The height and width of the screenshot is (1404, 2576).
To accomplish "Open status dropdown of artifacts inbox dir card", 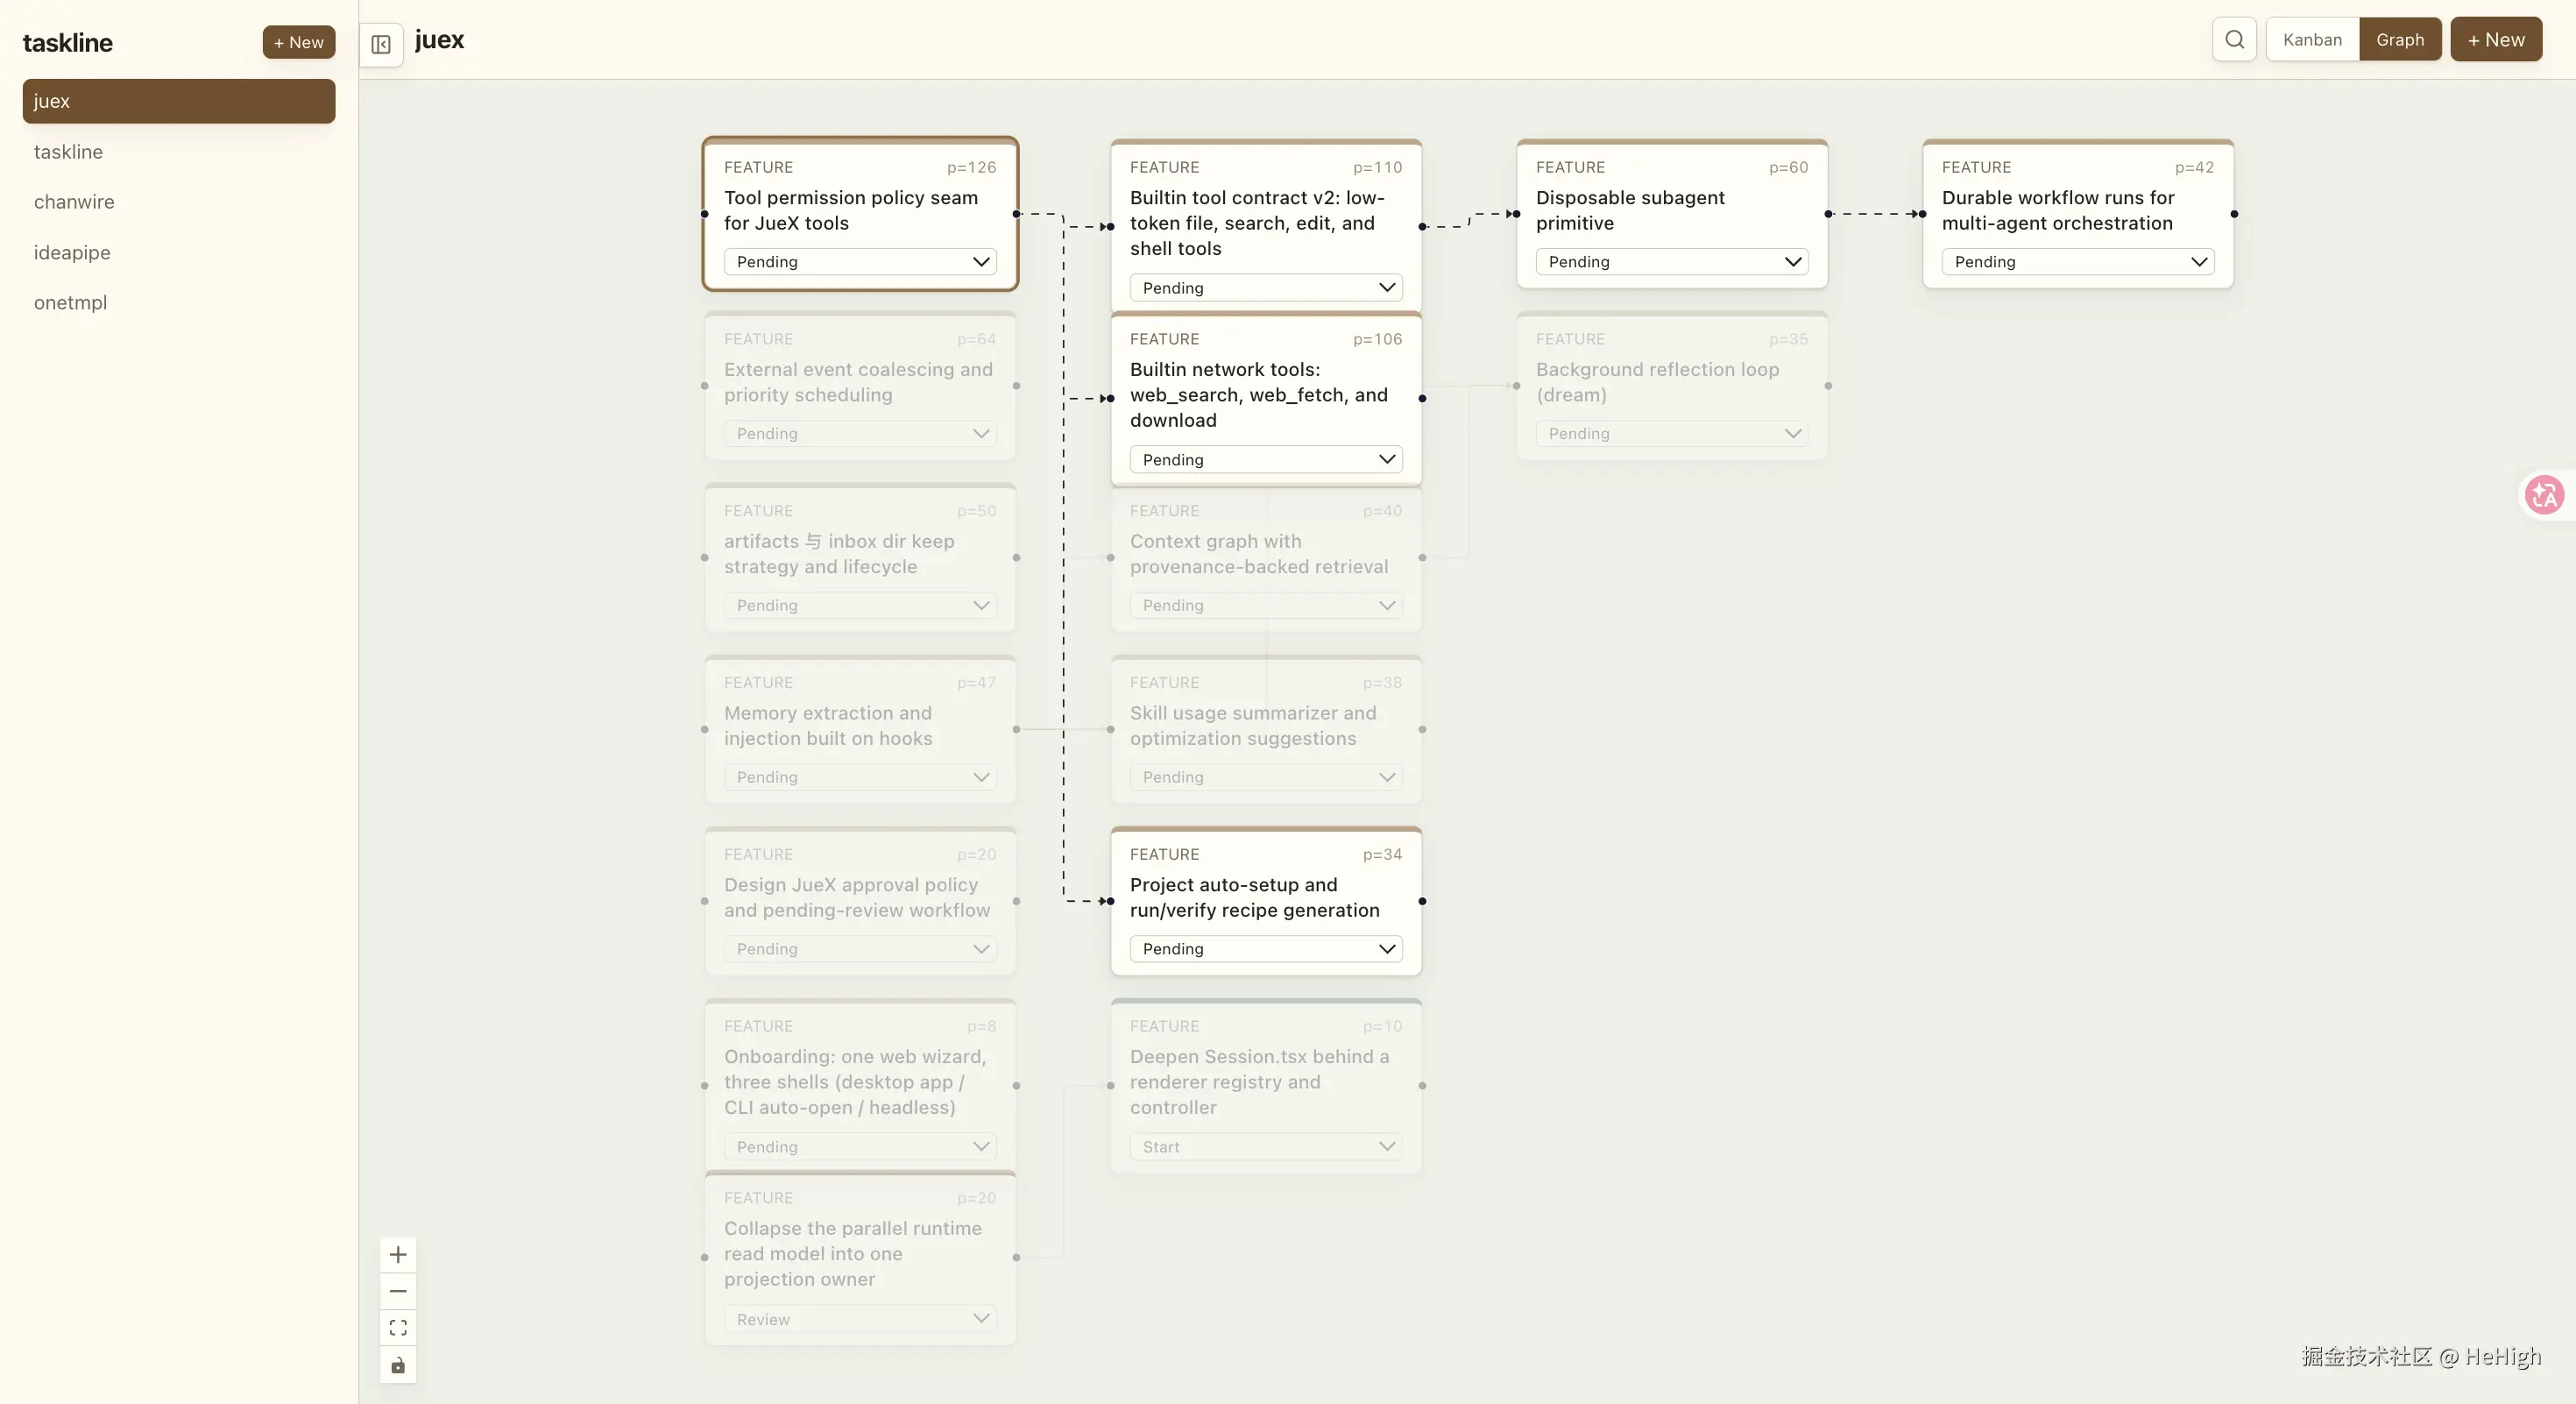I will tap(860, 606).
